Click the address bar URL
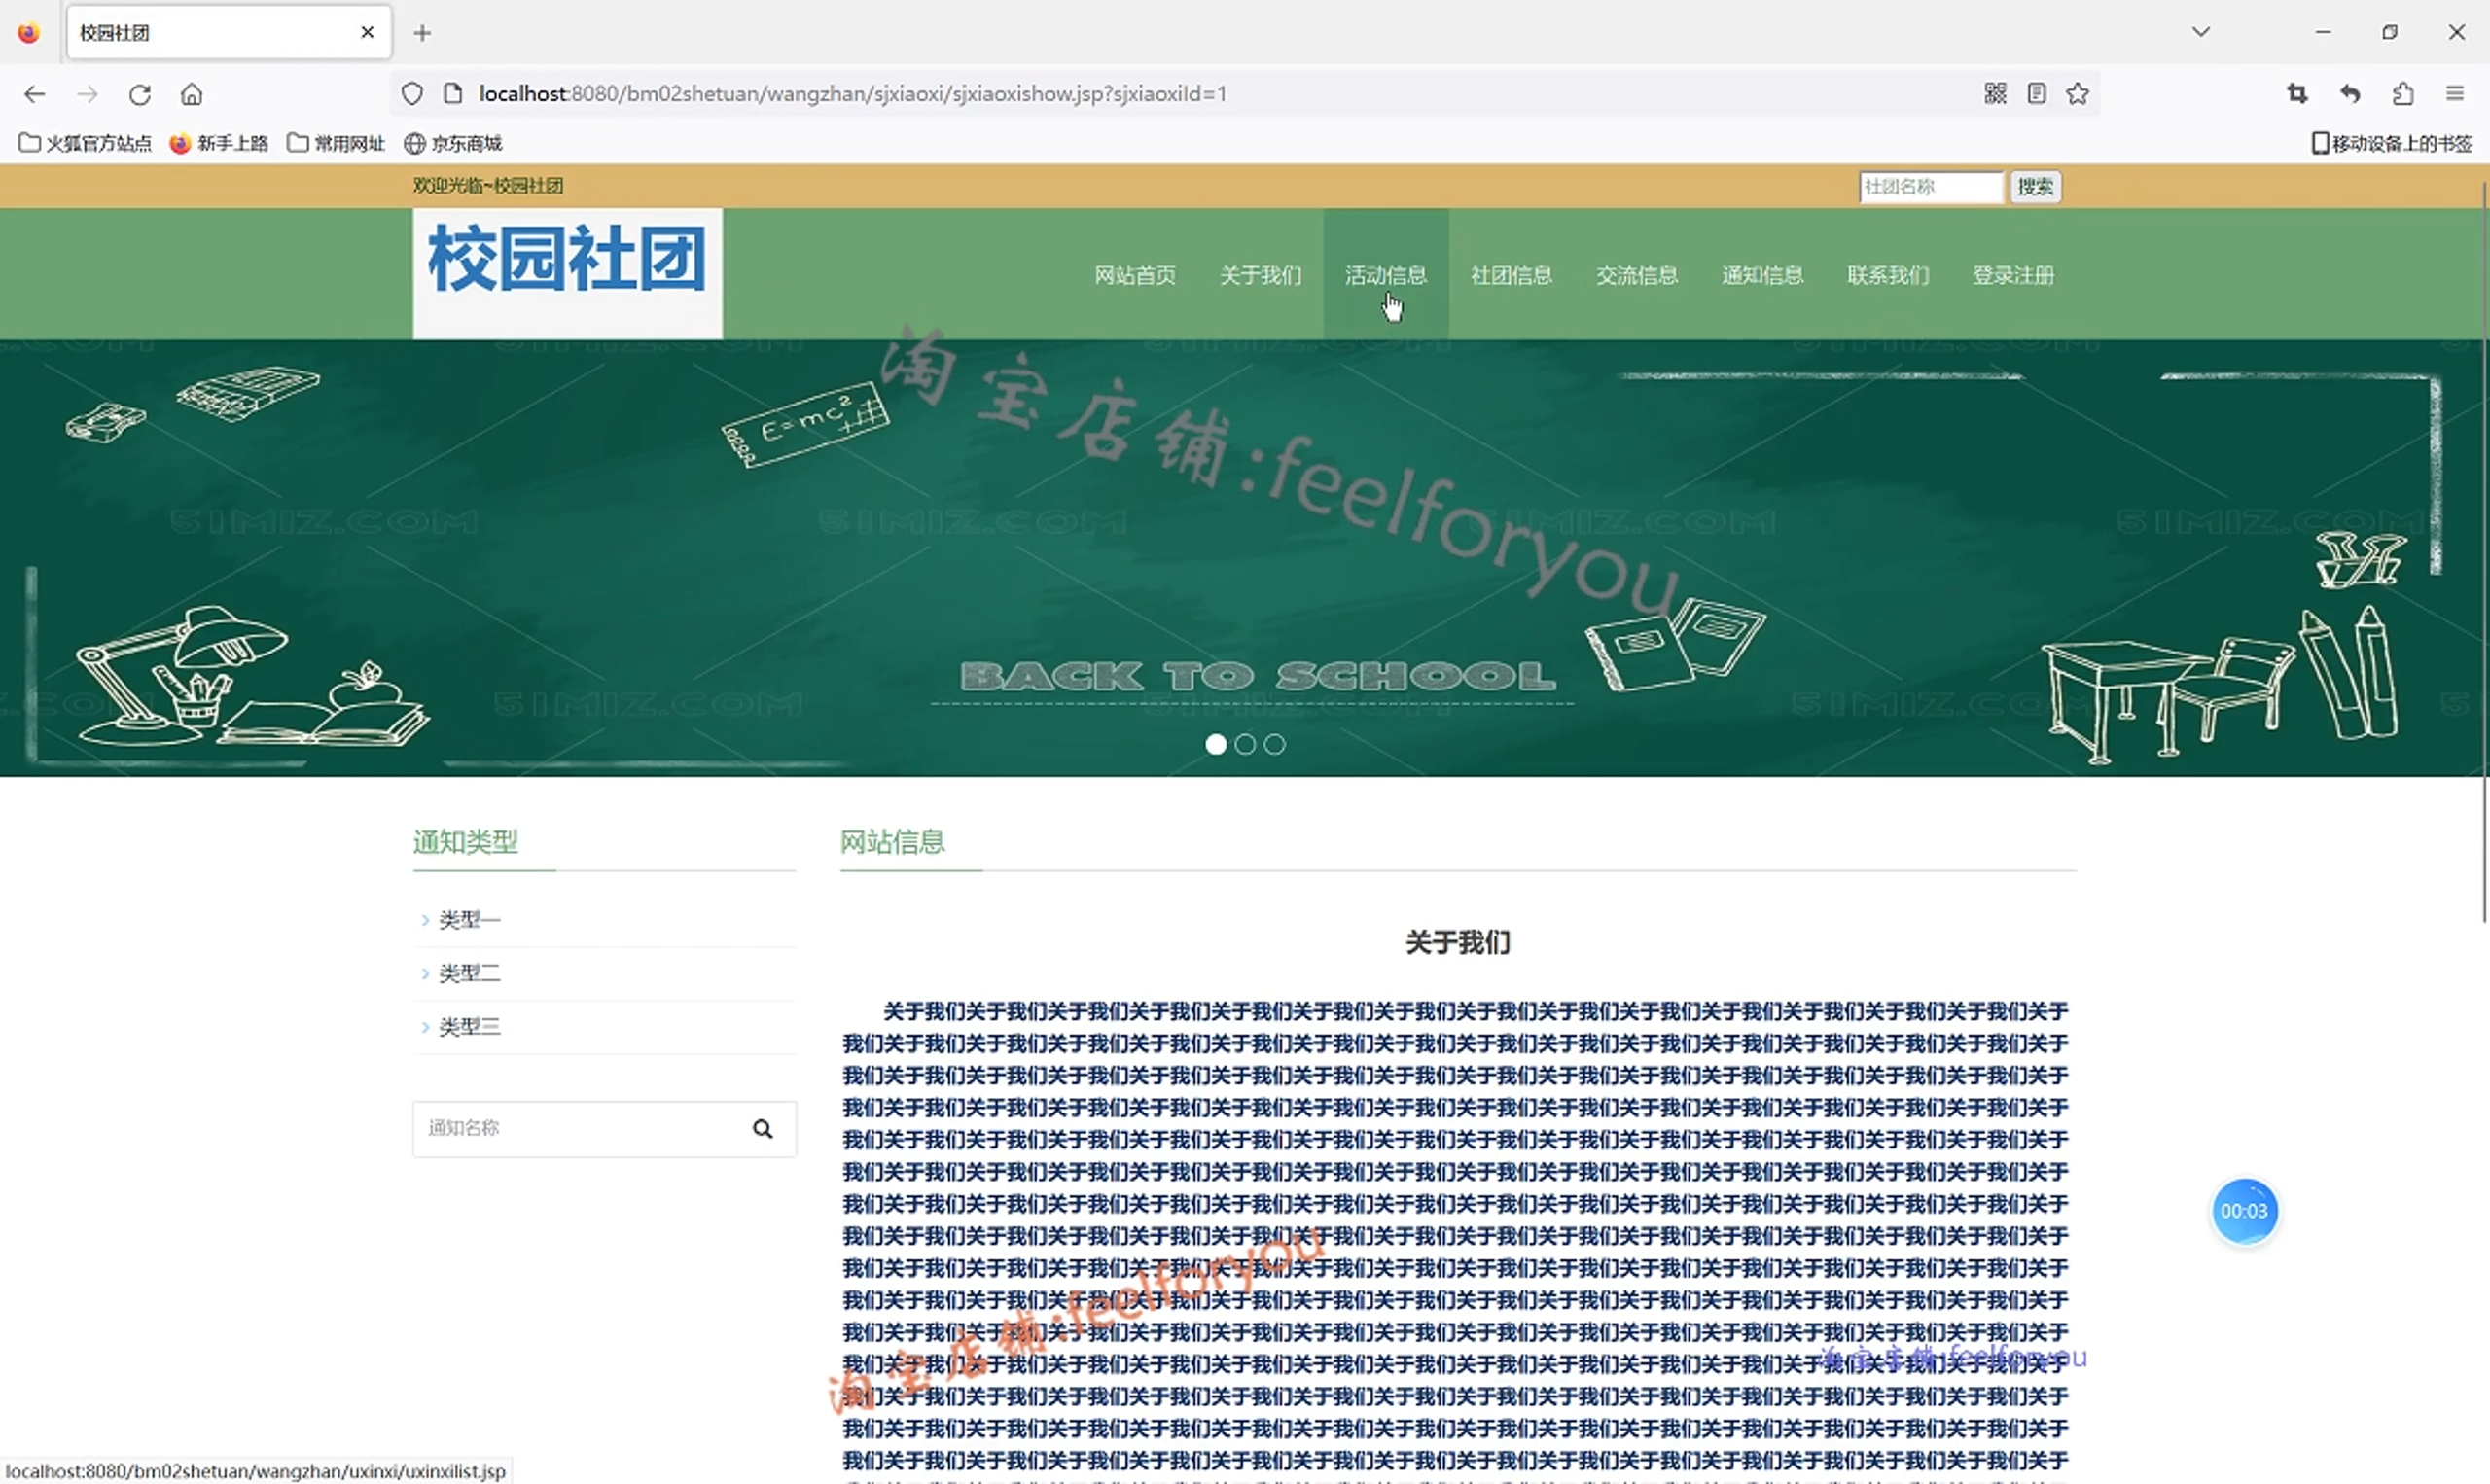This screenshot has width=2490, height=1484. [852, 94]
